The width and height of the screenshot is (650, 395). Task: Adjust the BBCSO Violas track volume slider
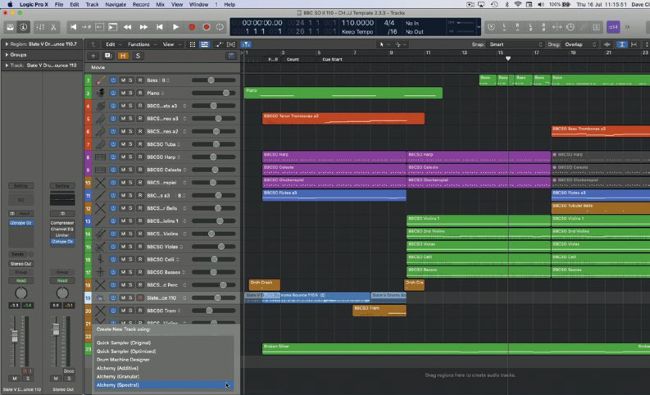213,247
